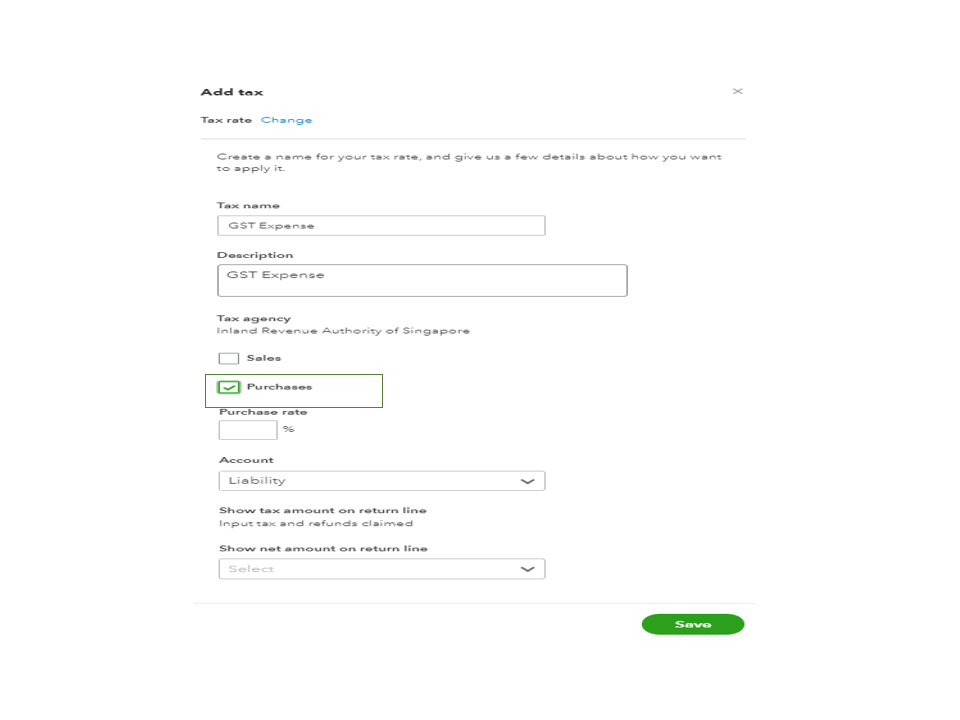Click the Tax agency label
This screenshot has width=960, height=720.
click(254, 319)
